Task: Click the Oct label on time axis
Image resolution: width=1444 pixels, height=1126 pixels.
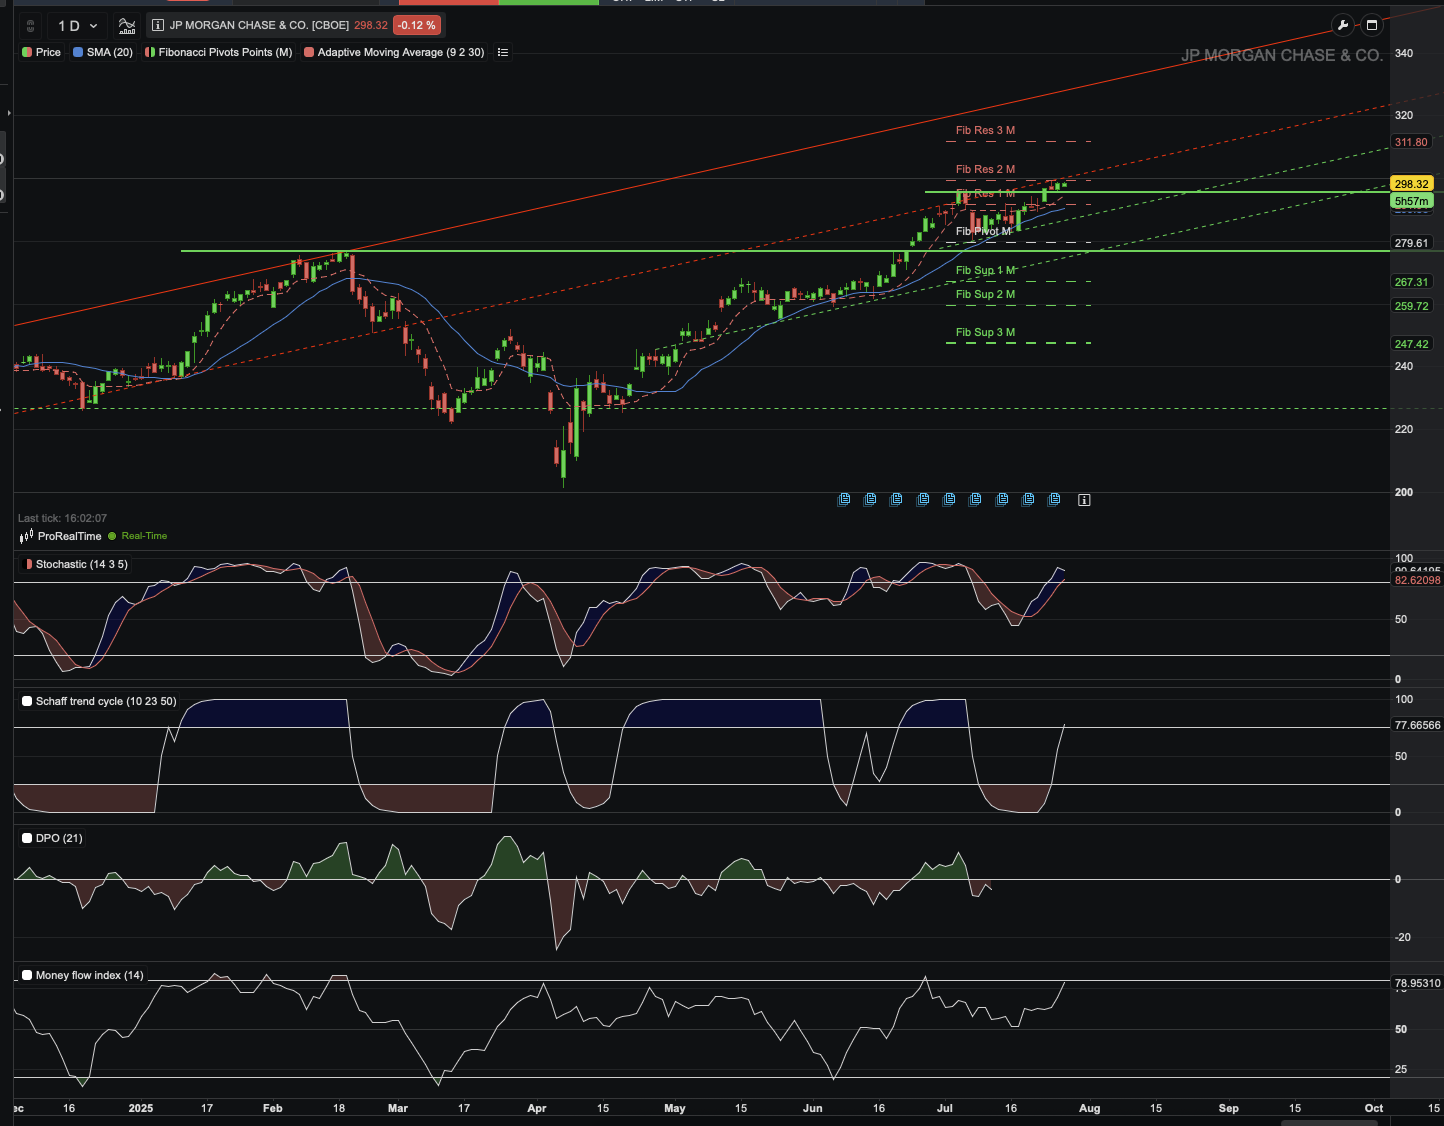Action: 1374,1108
